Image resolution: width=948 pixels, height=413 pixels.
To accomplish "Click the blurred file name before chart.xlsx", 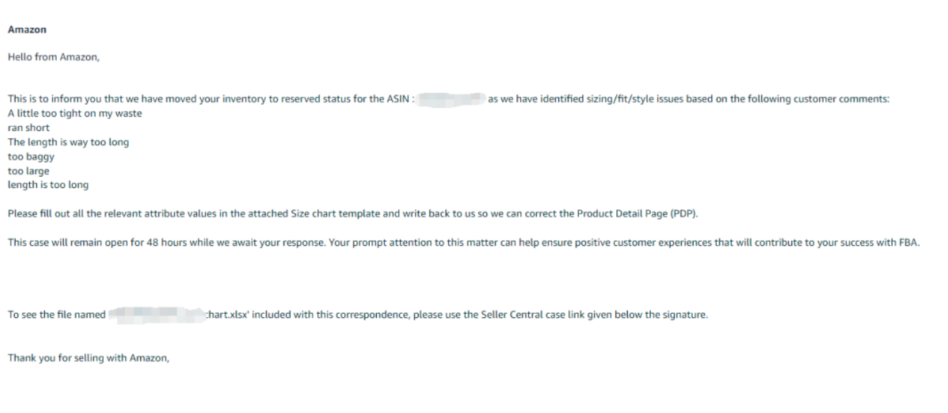I will pyautogui.click(x=157, y=315).
